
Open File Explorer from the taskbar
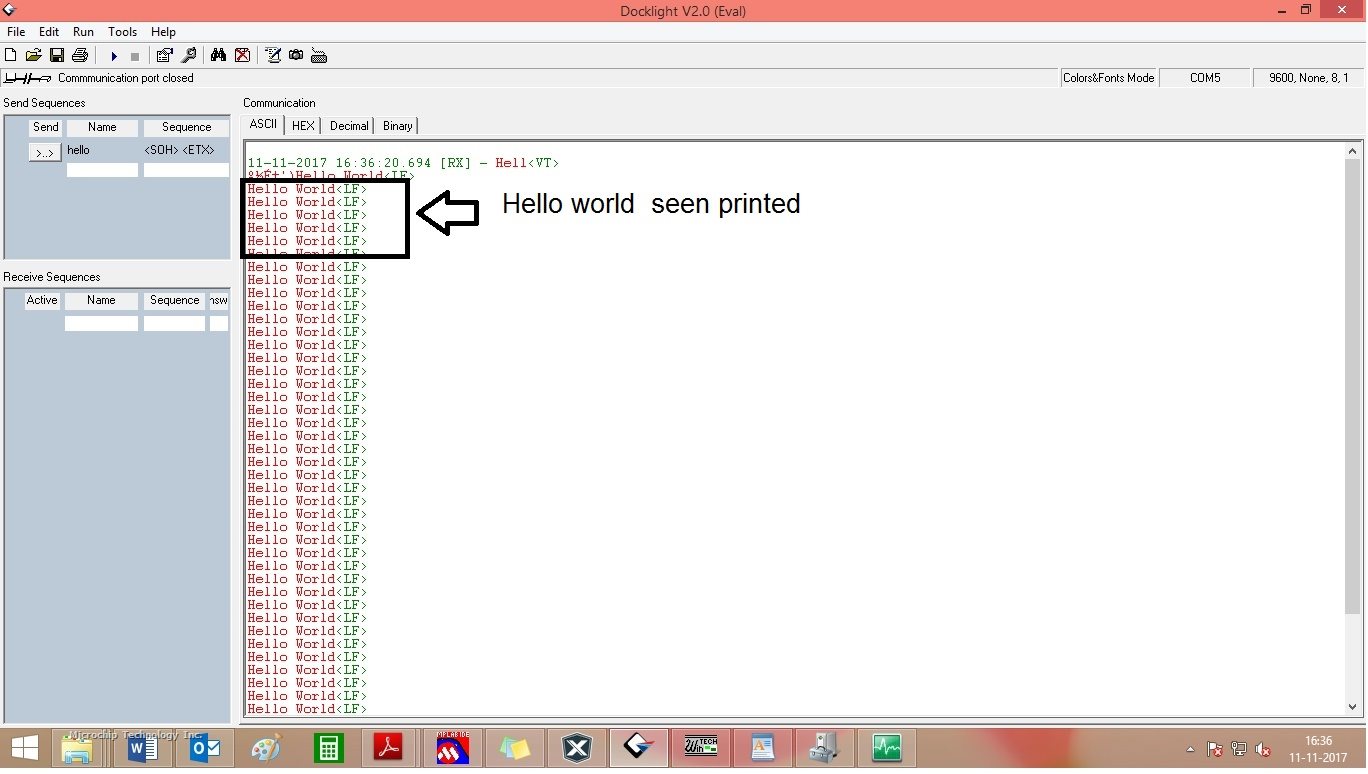pos(78,748)
